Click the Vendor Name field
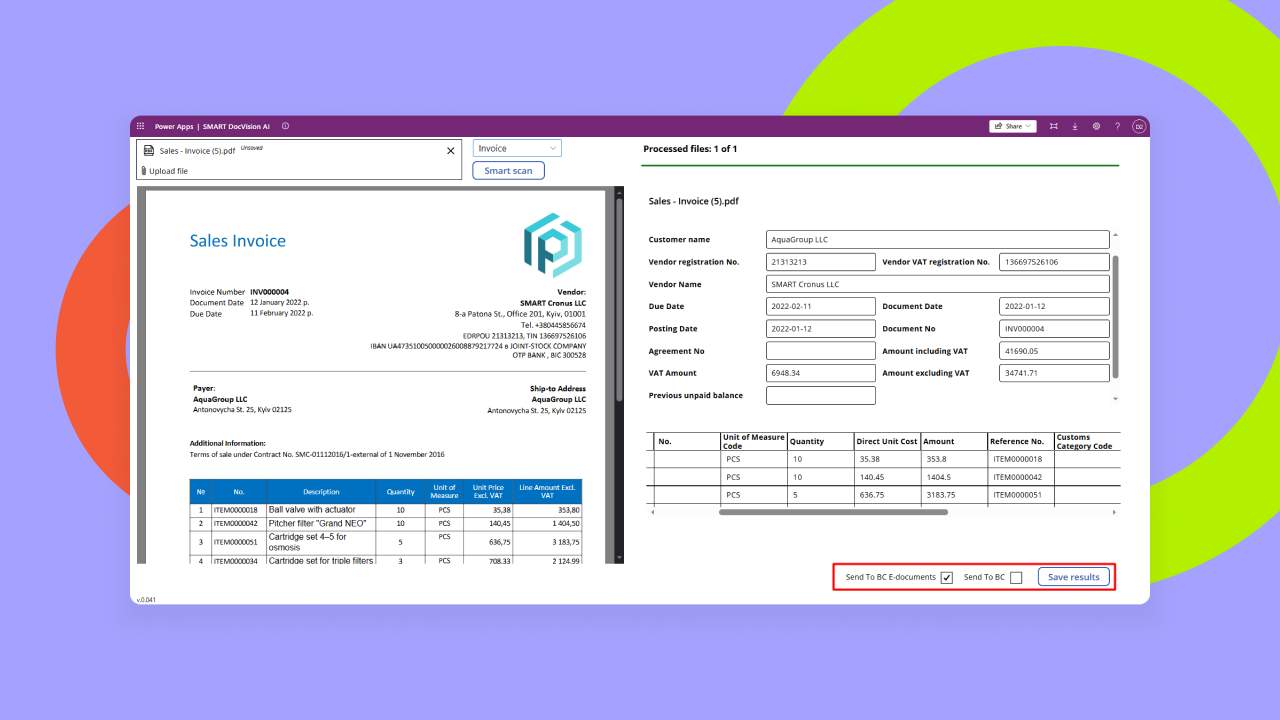 click(x=938, y=284)
